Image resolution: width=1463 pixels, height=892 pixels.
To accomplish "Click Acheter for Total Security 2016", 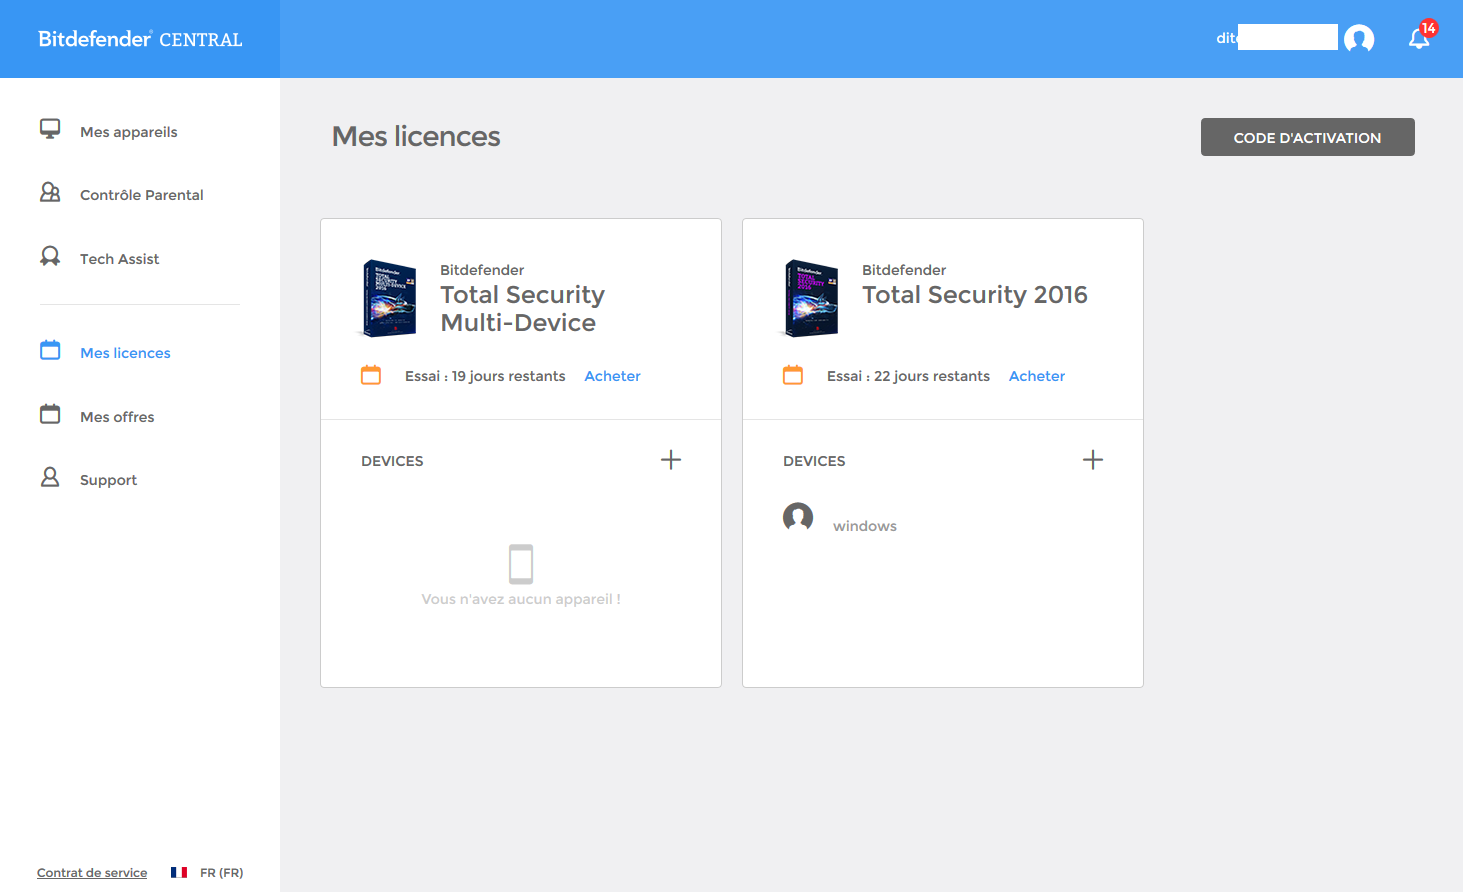I will click(x=1037, y=376).
